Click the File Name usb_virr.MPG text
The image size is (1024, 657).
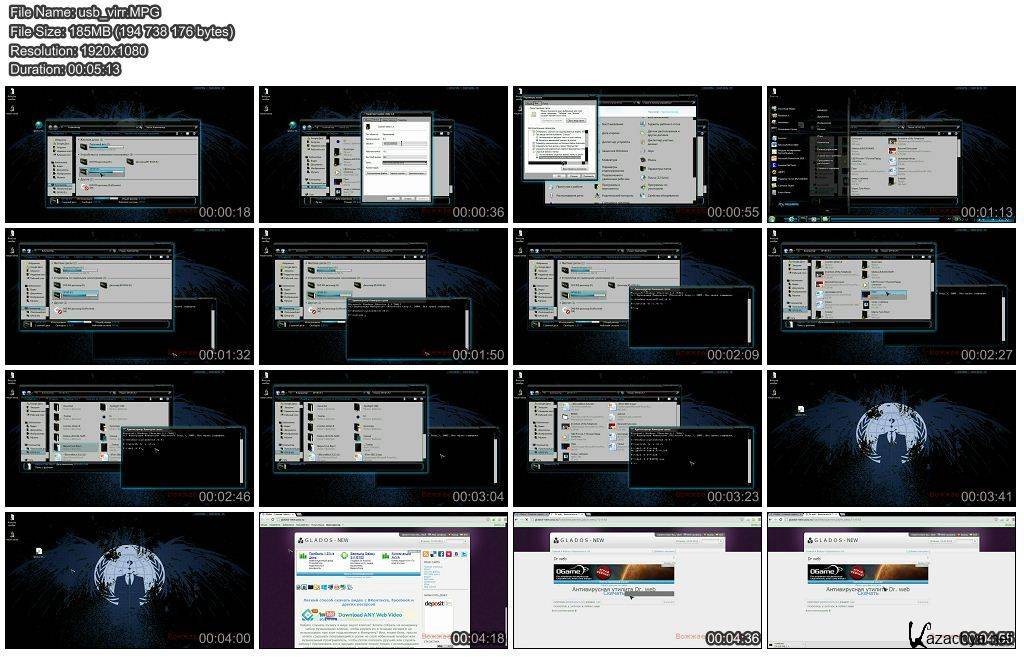85,12
